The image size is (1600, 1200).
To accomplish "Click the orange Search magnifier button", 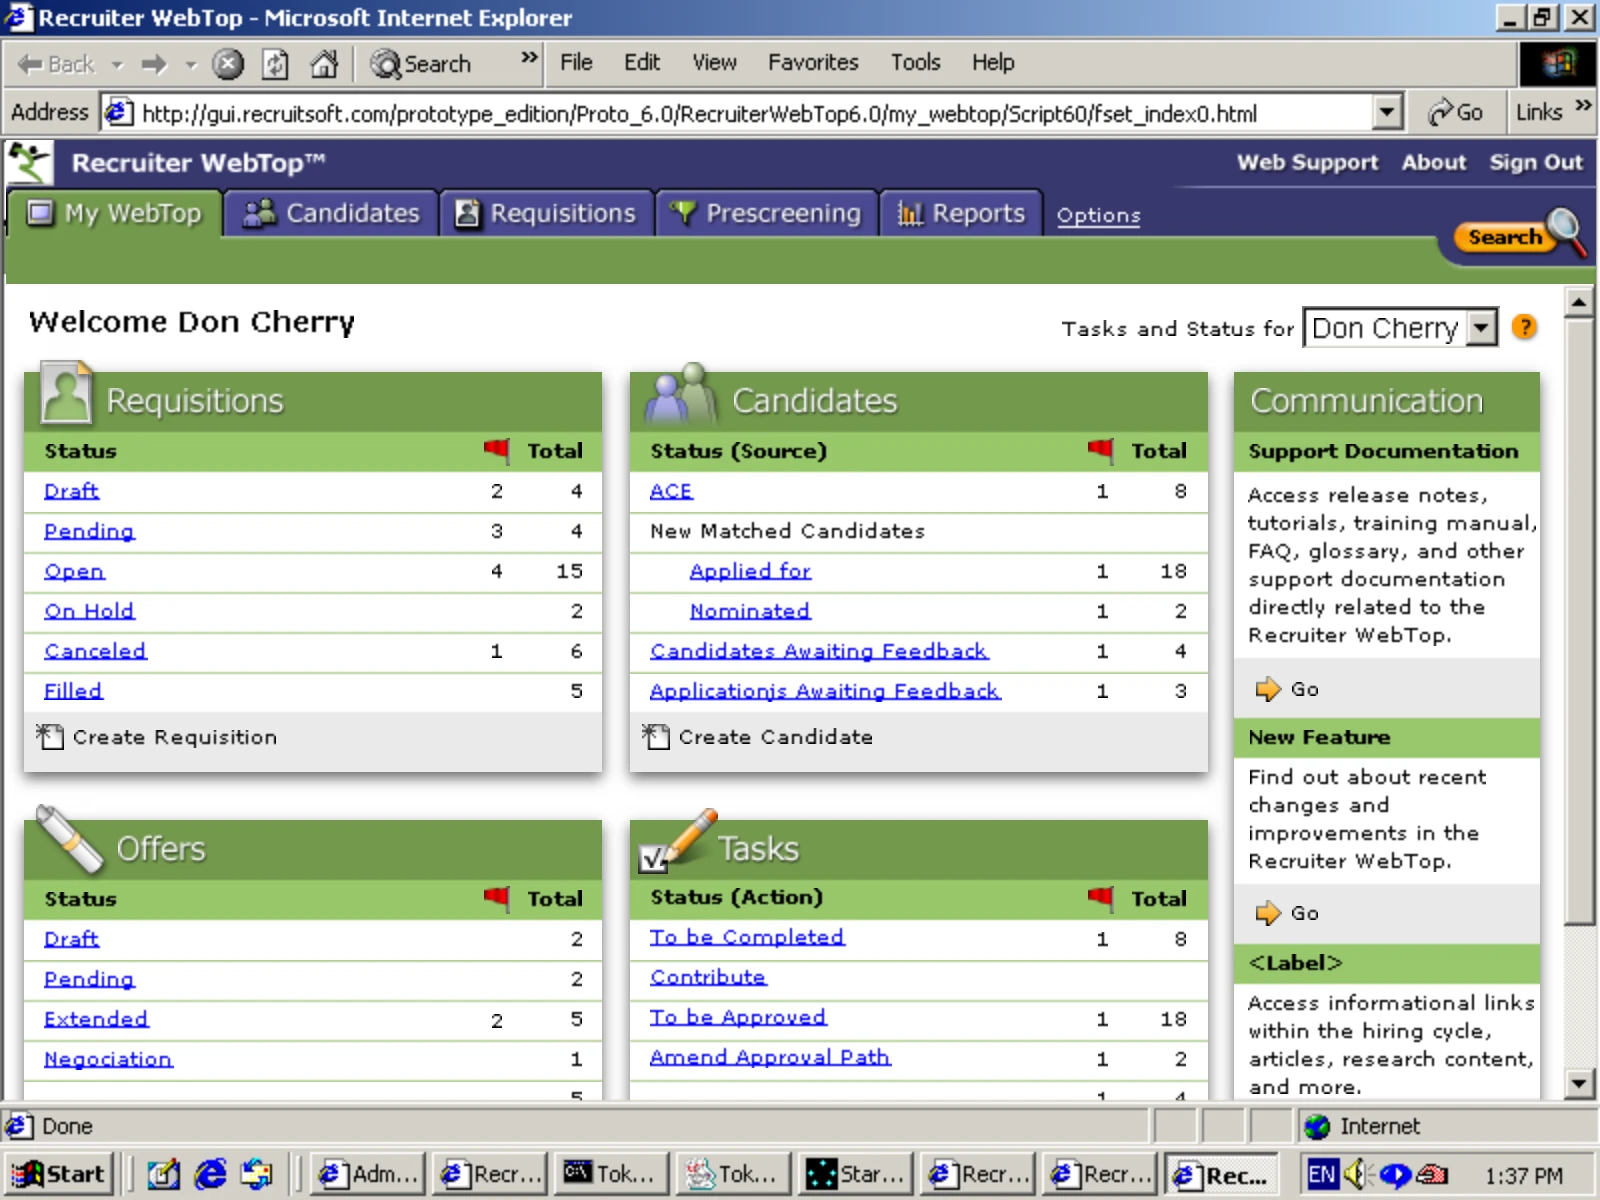I will point(1520,236).
